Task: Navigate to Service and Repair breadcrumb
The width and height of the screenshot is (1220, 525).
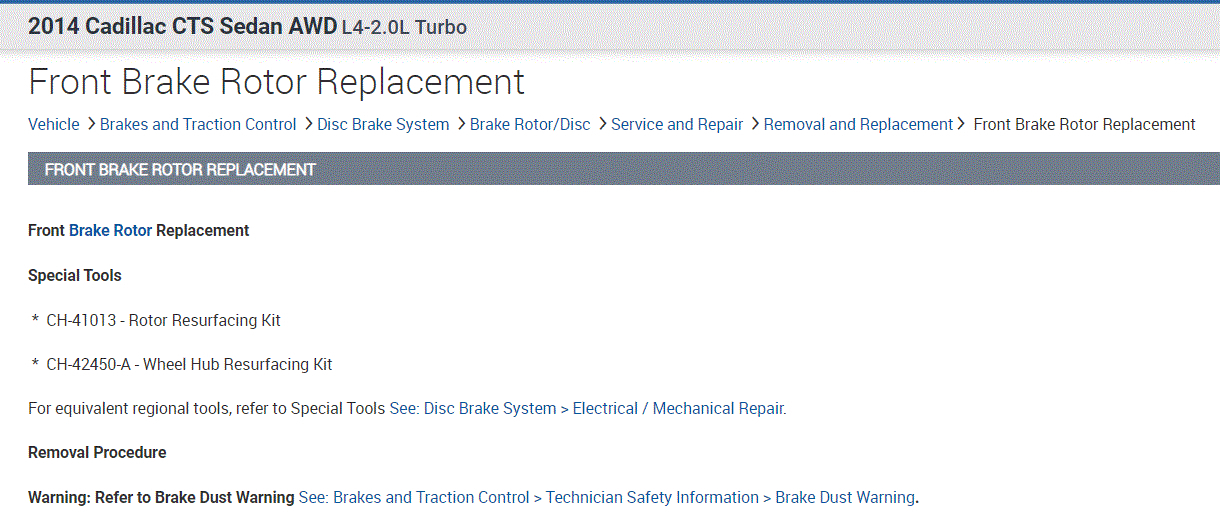Action: 677,125
